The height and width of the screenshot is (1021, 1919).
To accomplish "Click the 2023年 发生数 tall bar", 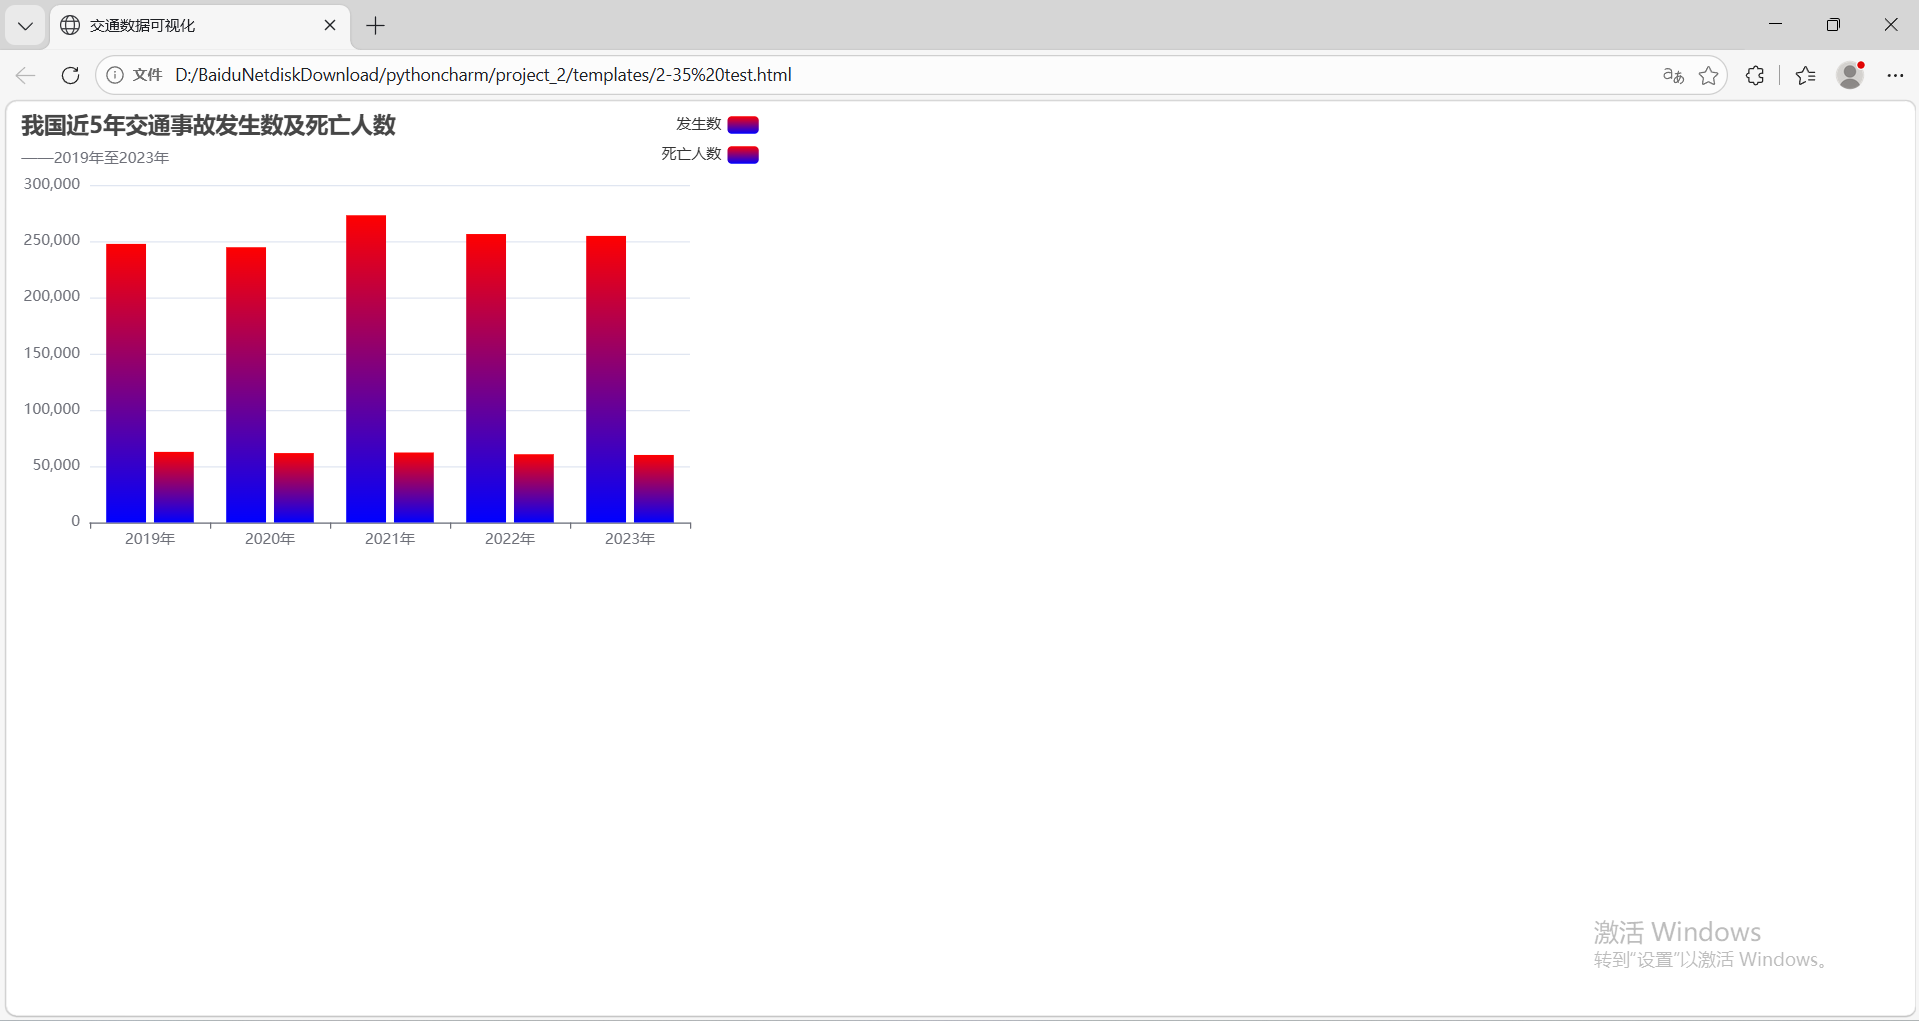I will [x=606, y=379].
